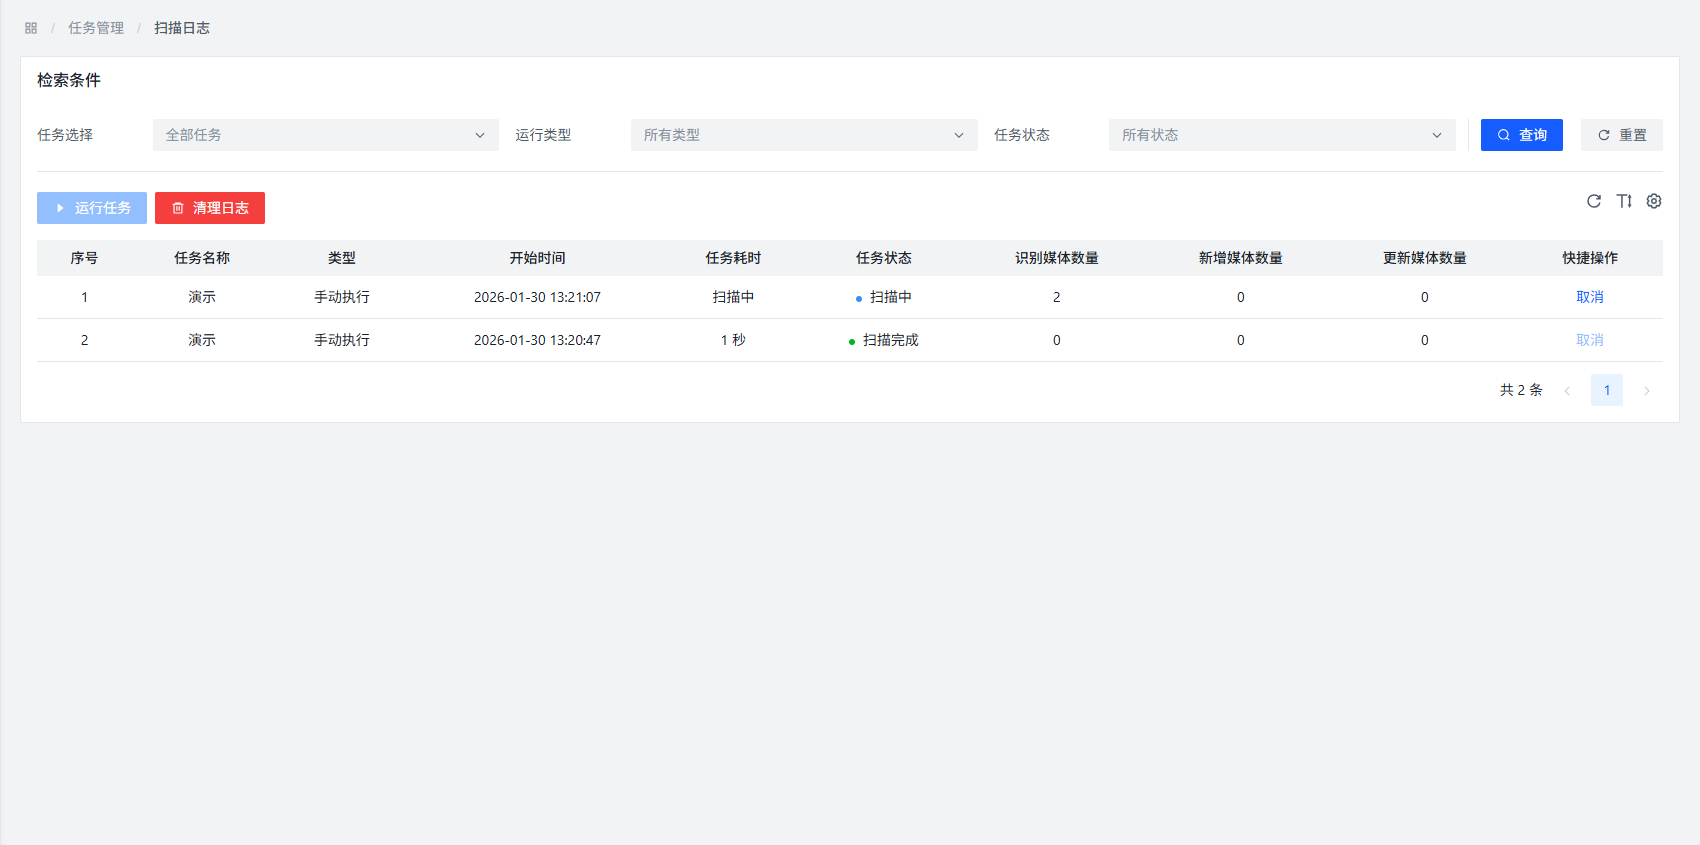Select page number 1 in pagination
Image resolution: width=1700 pixels, height=845 pixels.
[x=1607, y=390]
